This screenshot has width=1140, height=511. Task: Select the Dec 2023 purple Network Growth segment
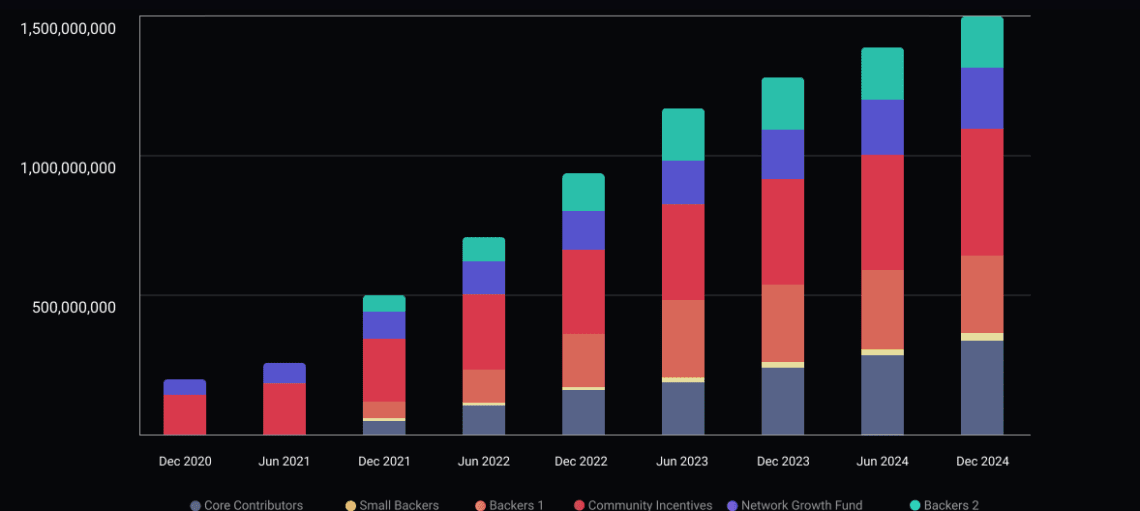coord(782,155)
